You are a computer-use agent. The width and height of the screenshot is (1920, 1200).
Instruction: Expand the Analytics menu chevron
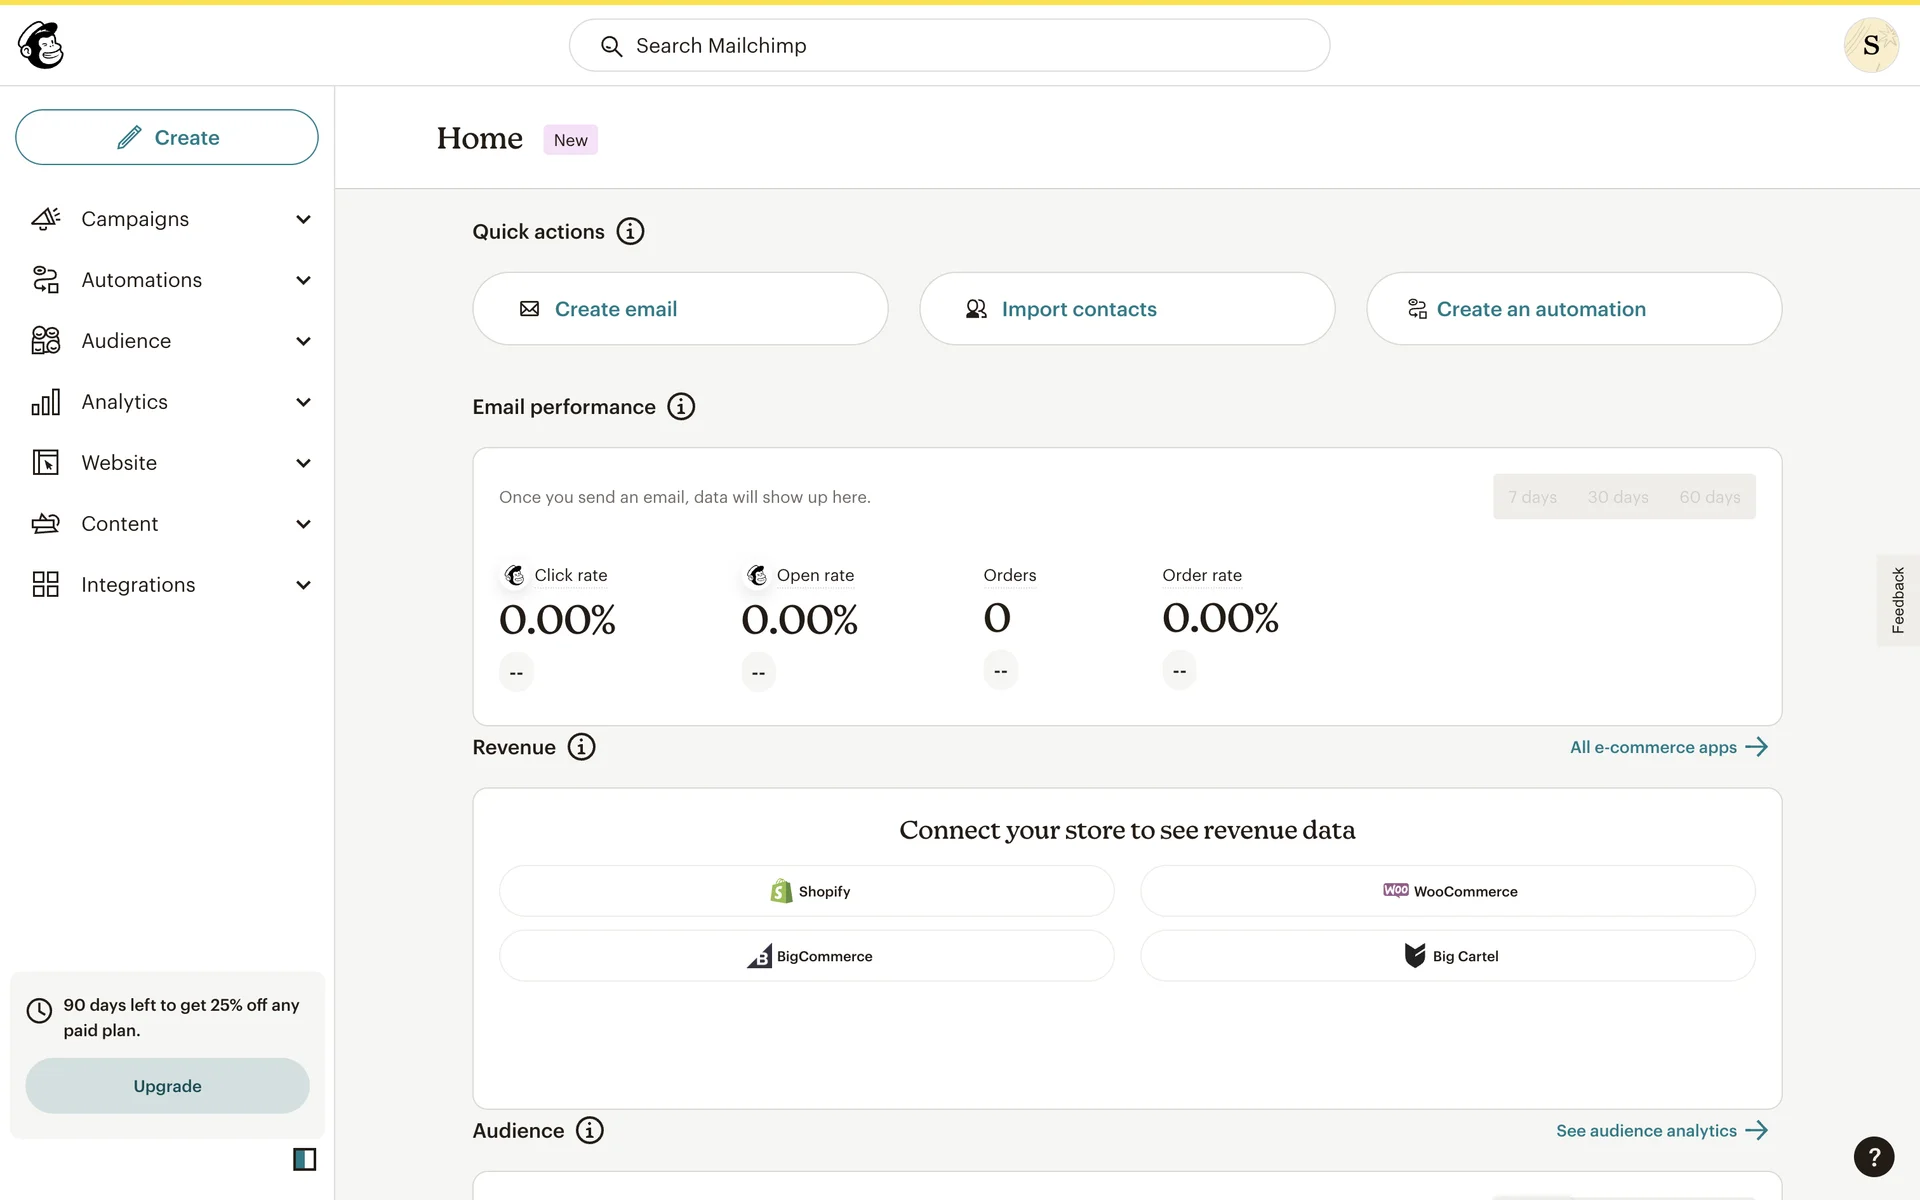(x=303, y=402)
